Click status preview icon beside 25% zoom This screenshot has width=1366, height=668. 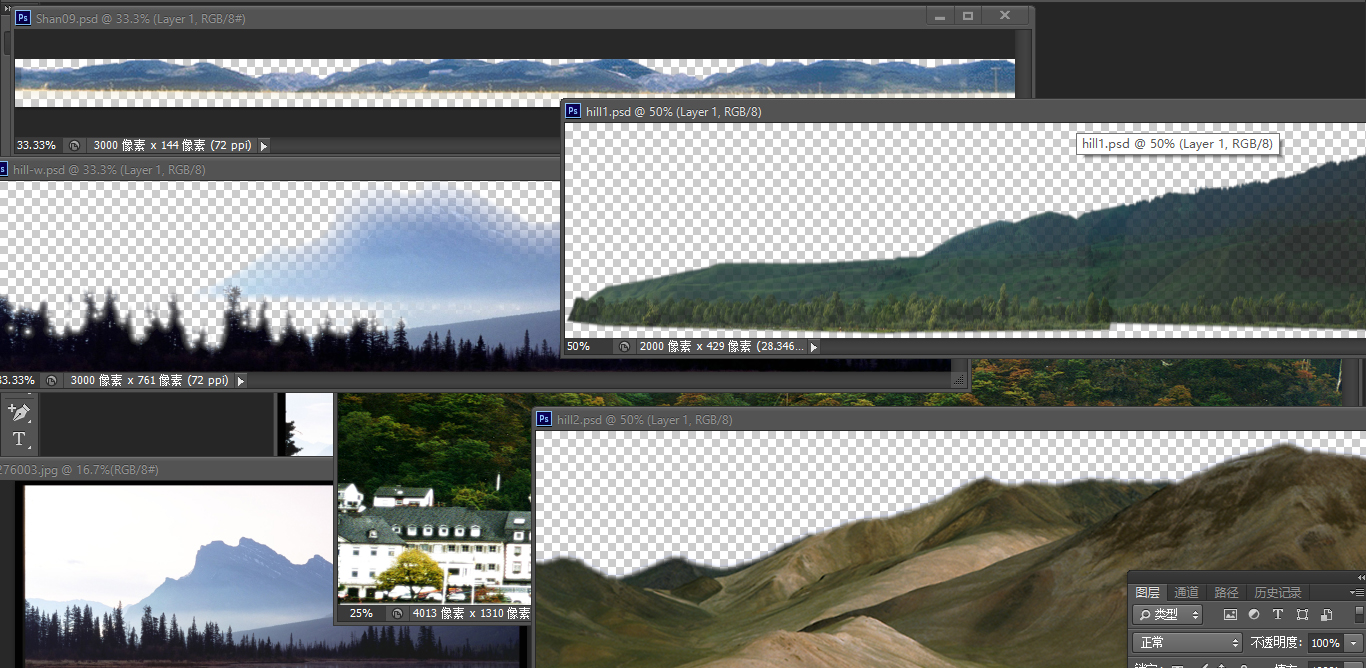(x=397, y=614)
